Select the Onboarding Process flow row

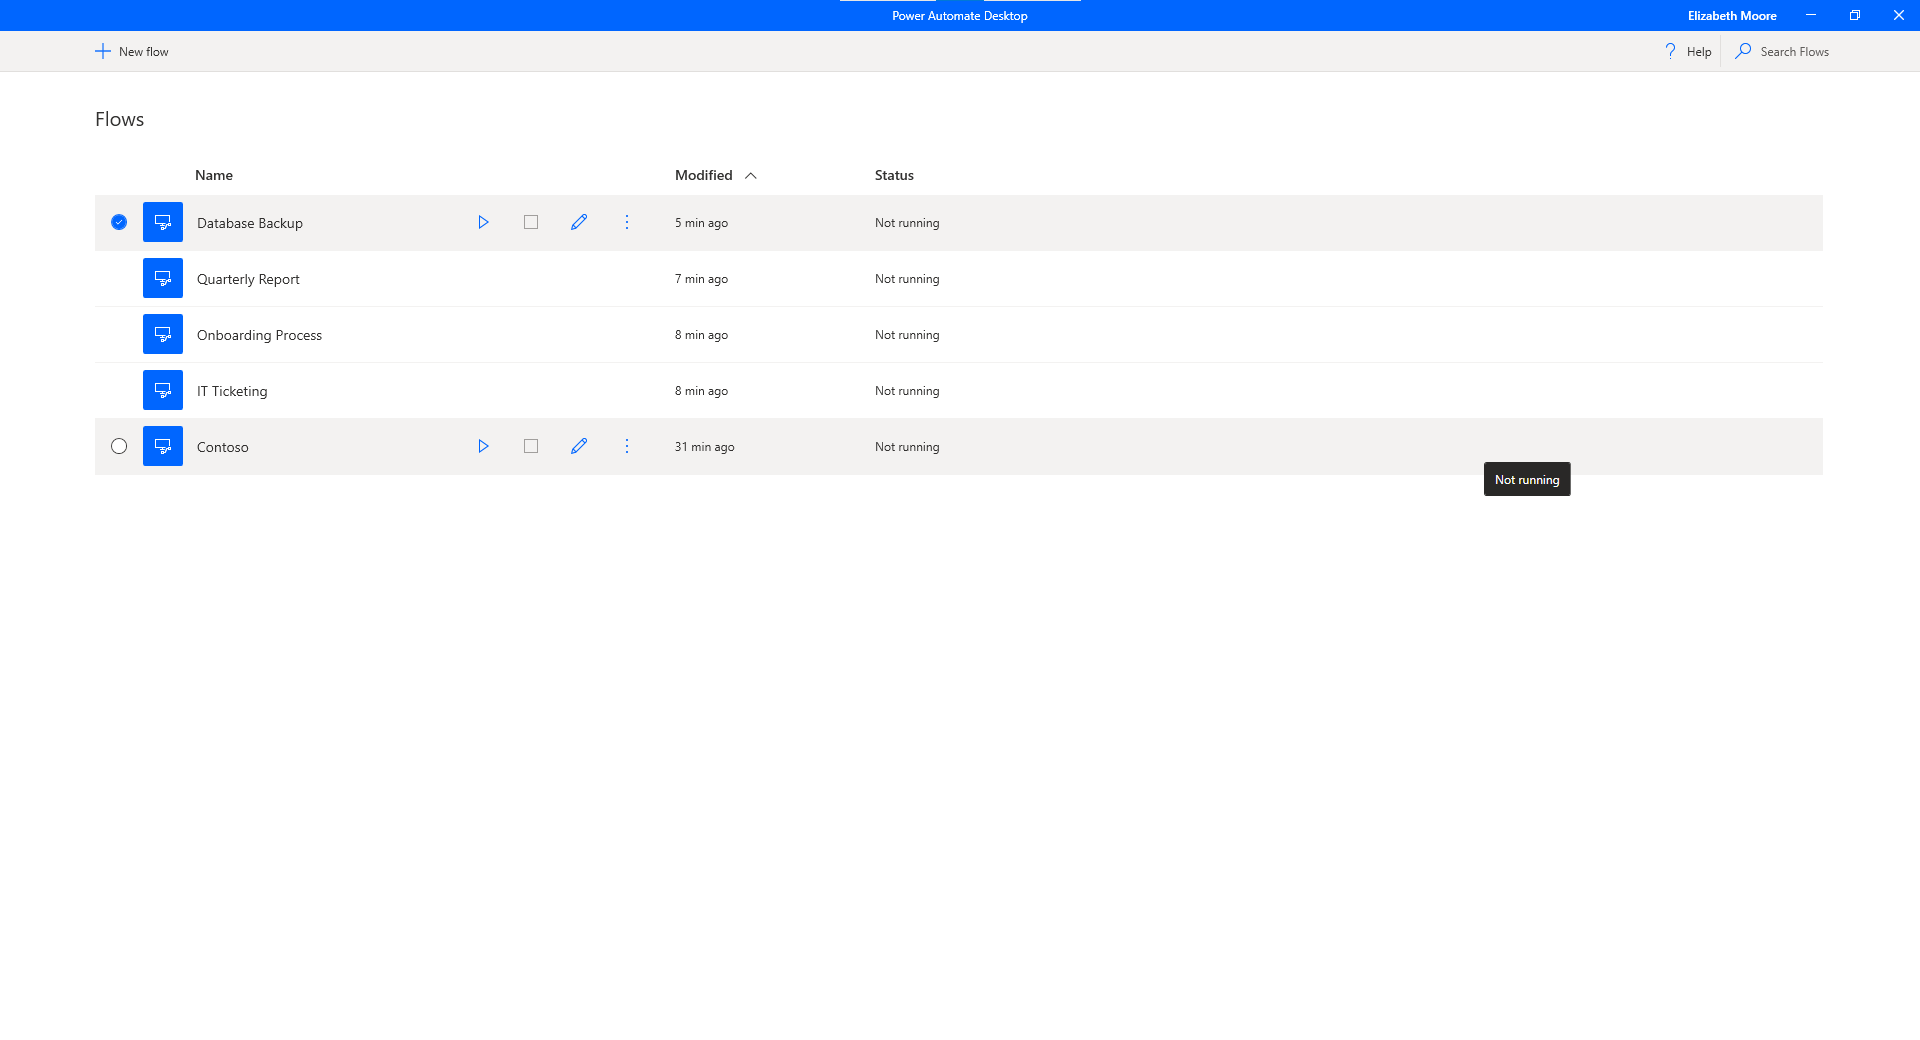[x=259, y=334]
